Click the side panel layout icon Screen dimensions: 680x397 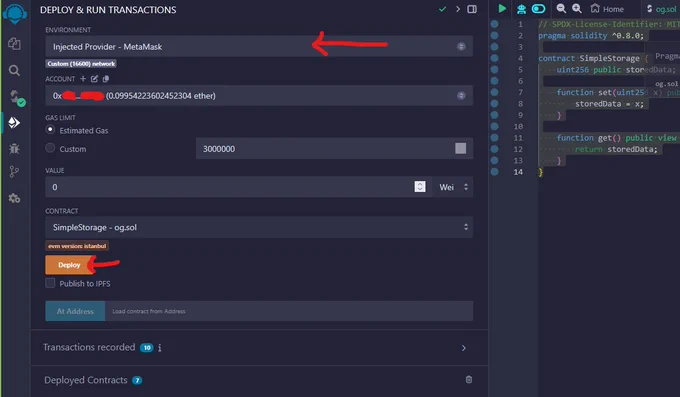click(472, 9)
